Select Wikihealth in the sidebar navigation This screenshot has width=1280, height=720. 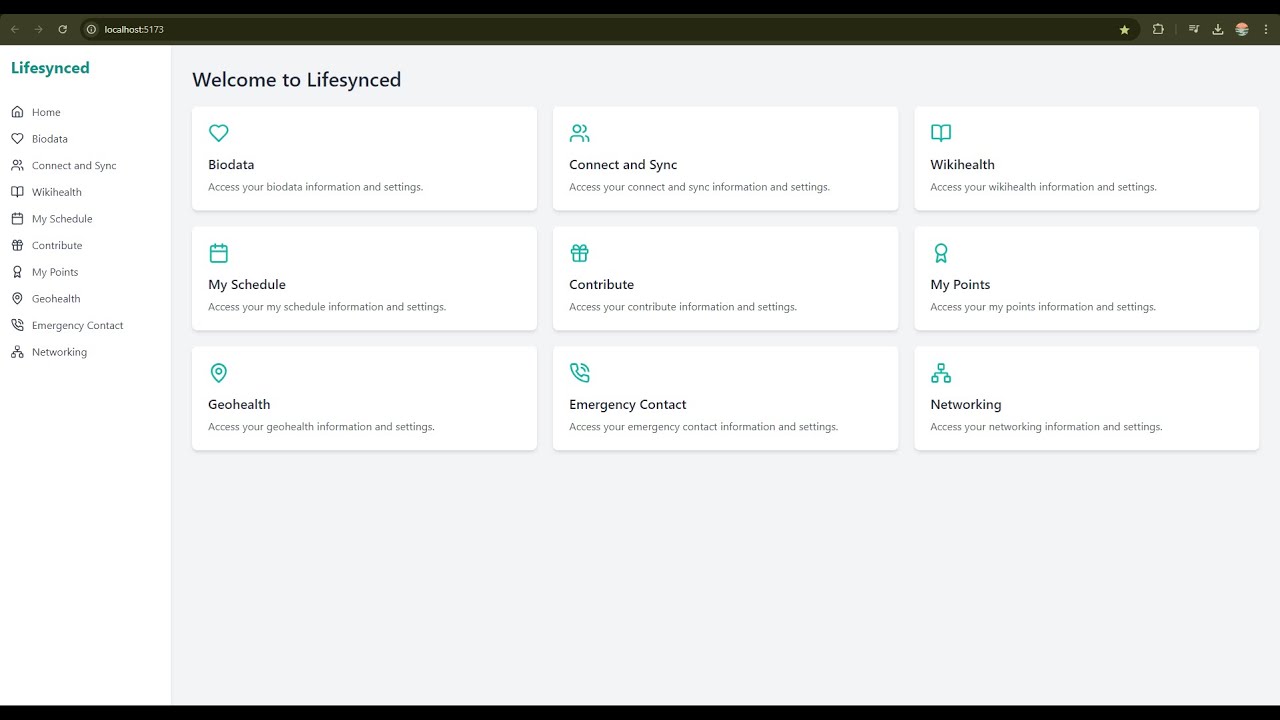(56, 192)
